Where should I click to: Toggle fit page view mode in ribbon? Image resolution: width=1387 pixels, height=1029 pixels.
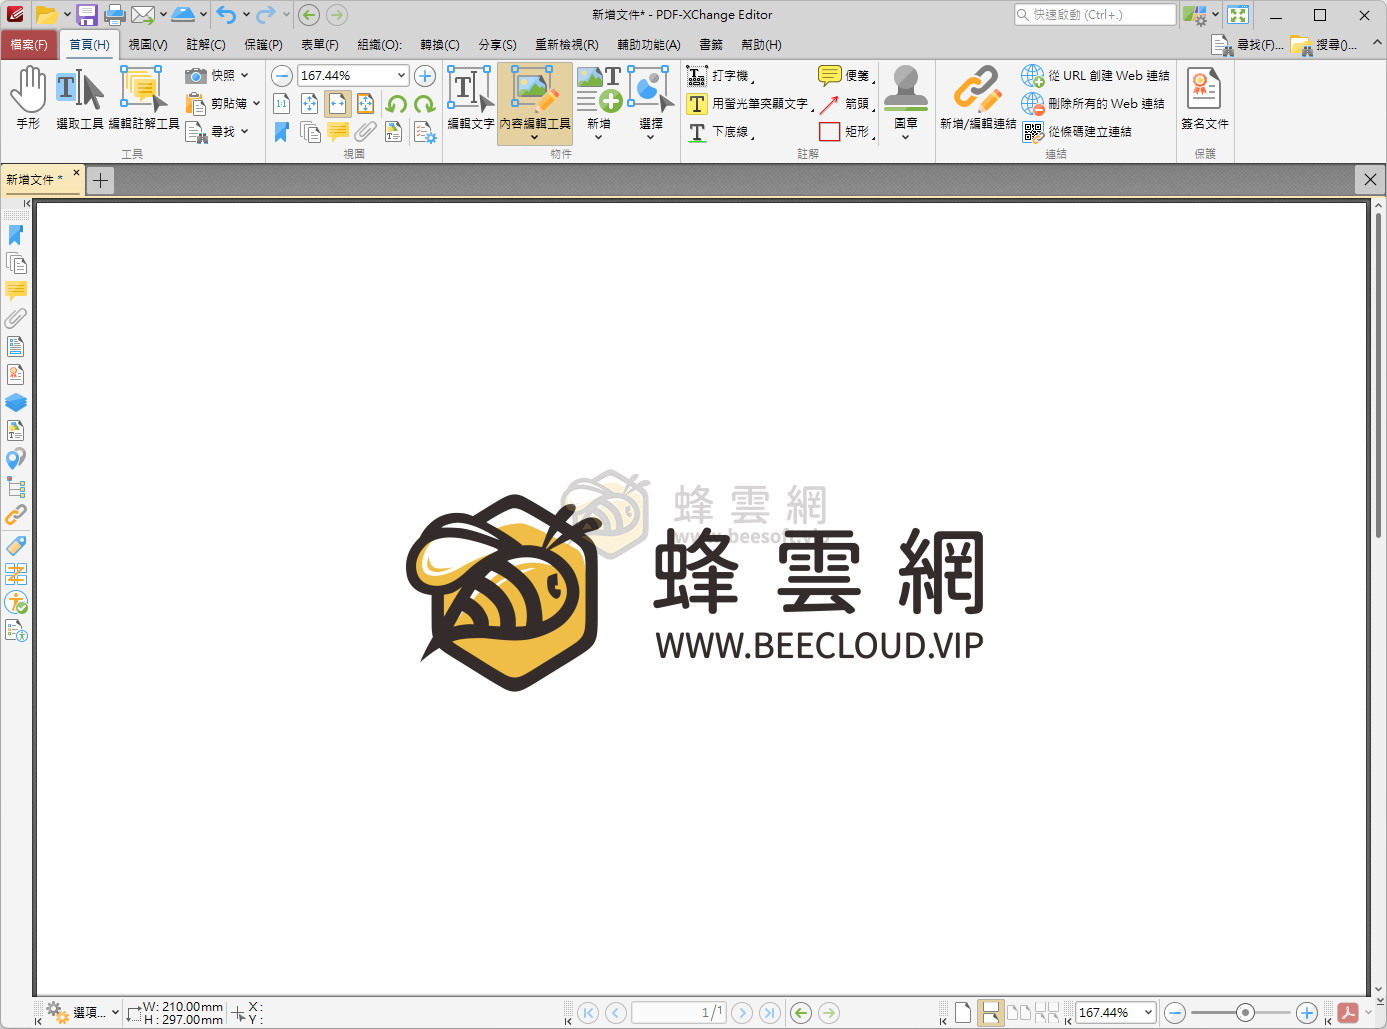(310, 104)
